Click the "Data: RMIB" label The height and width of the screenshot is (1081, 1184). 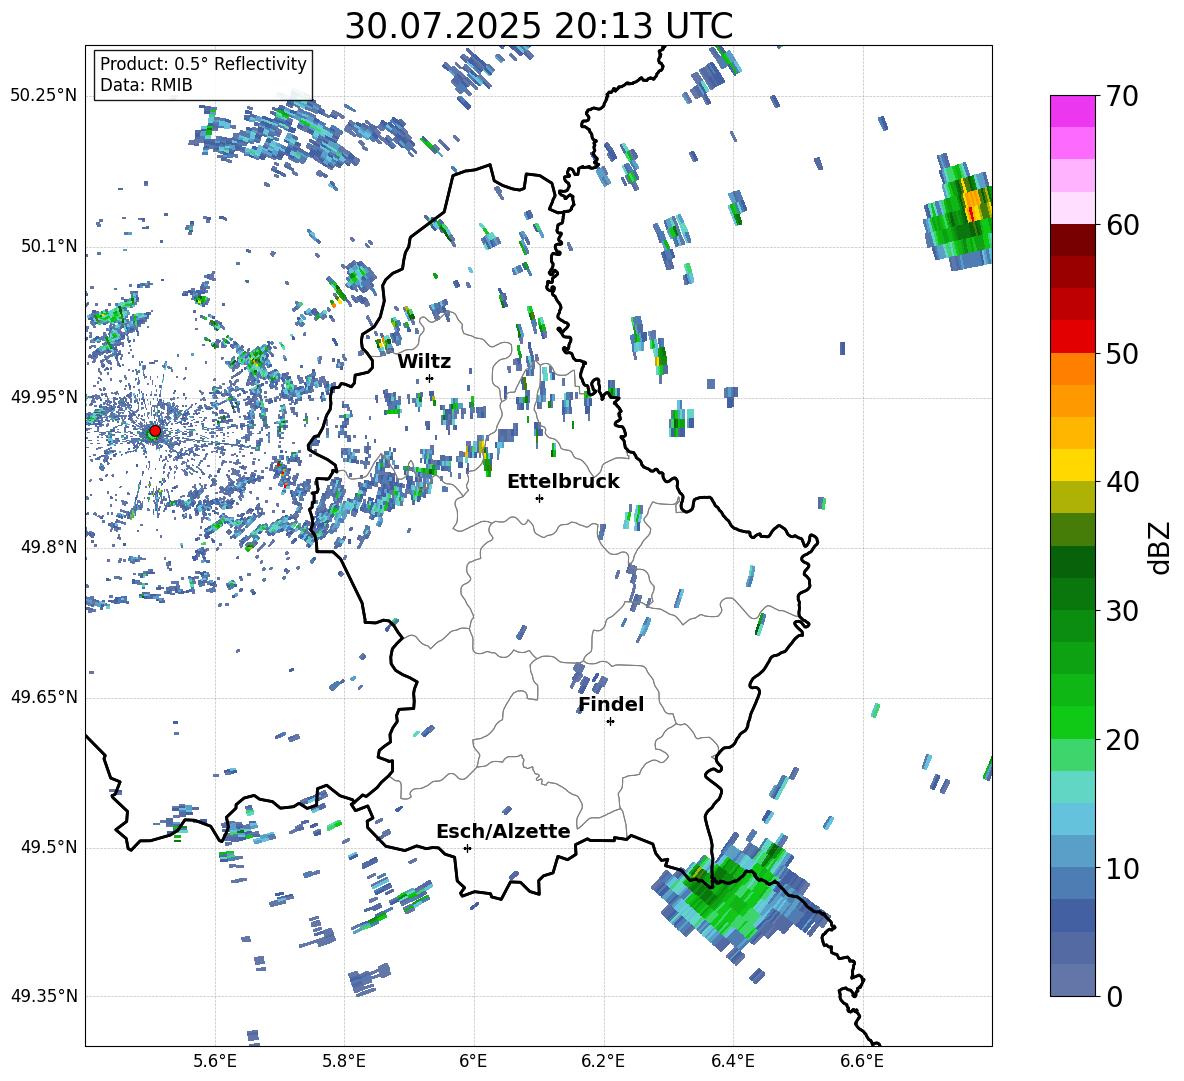coord(146,85)
